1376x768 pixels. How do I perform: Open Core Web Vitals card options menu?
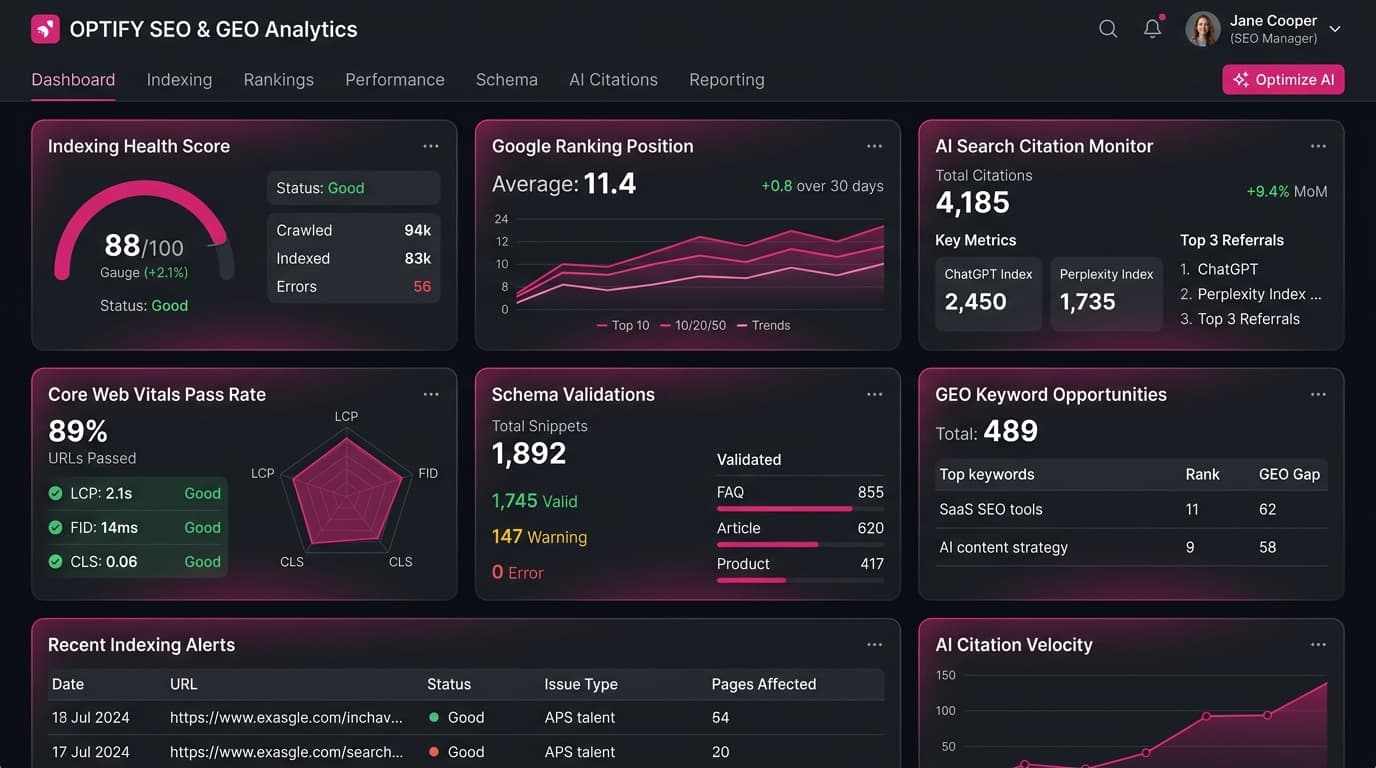[x=431, y=394]
